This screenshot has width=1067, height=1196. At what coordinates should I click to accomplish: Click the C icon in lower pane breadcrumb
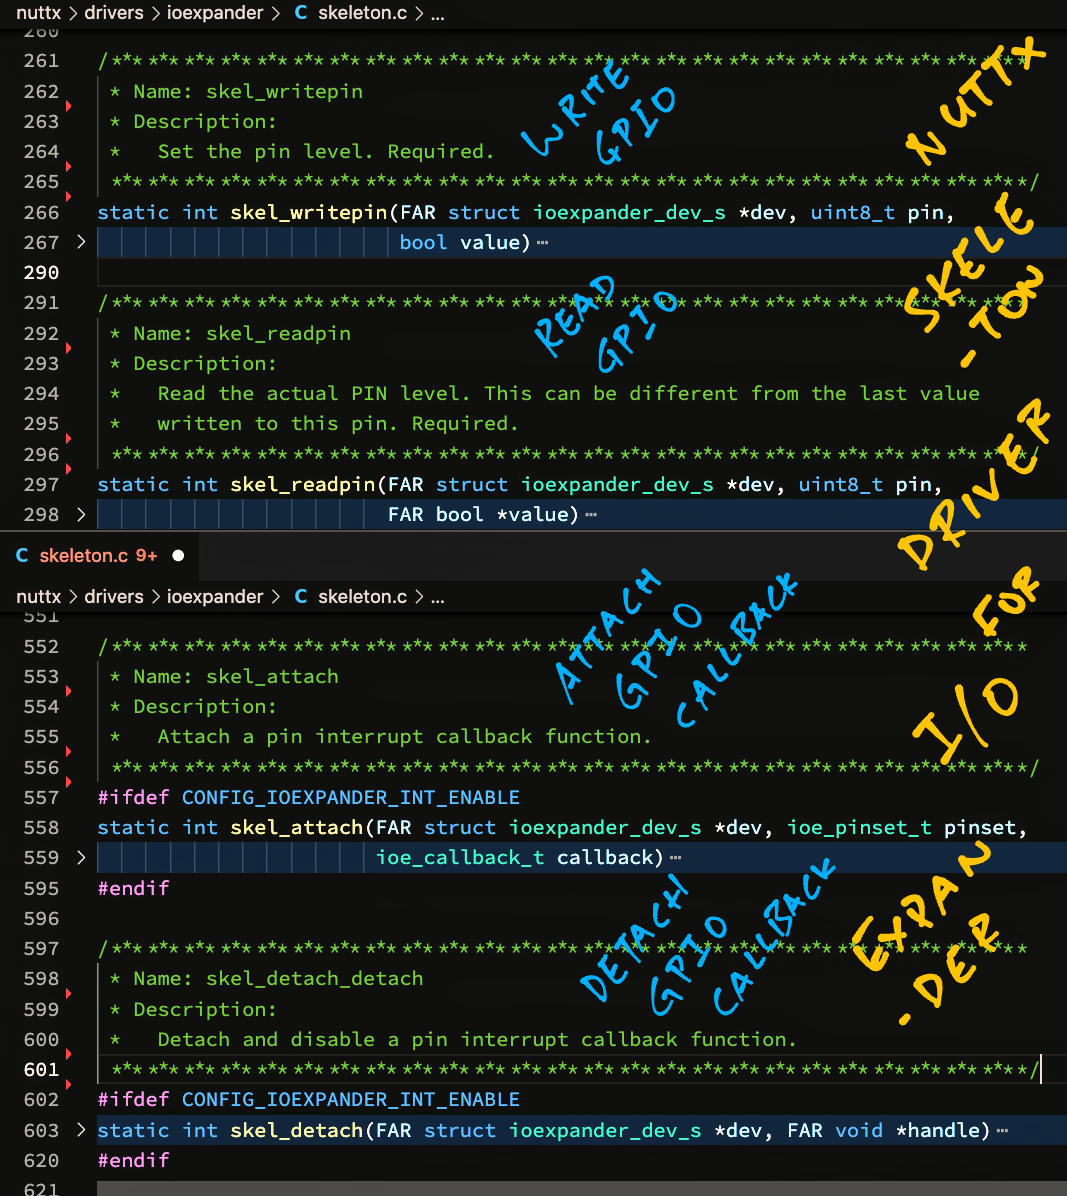click(x=301, y=596)
